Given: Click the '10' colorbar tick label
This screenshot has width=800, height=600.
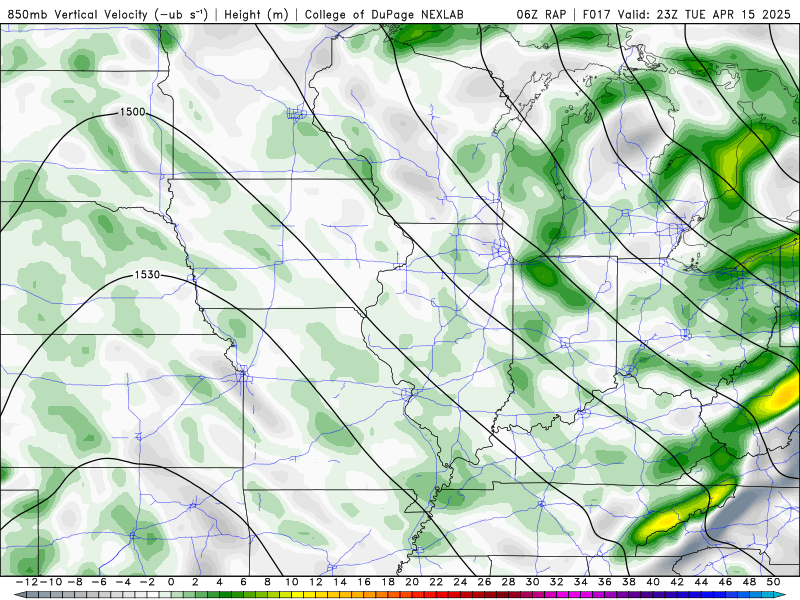Looking at the screenshot, I should (x=291, y=582).
